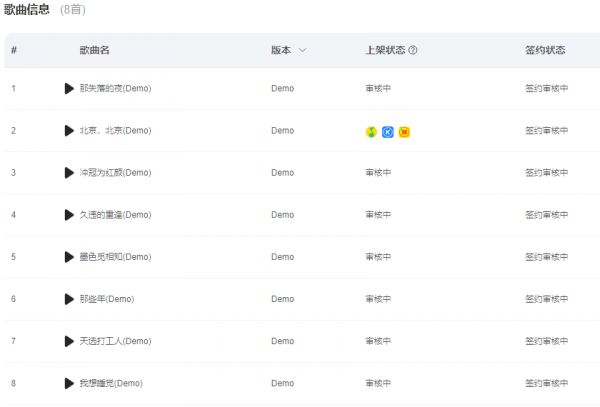Click the blue Kugou platform icon

pyautogui.click(x=388, y=131)
